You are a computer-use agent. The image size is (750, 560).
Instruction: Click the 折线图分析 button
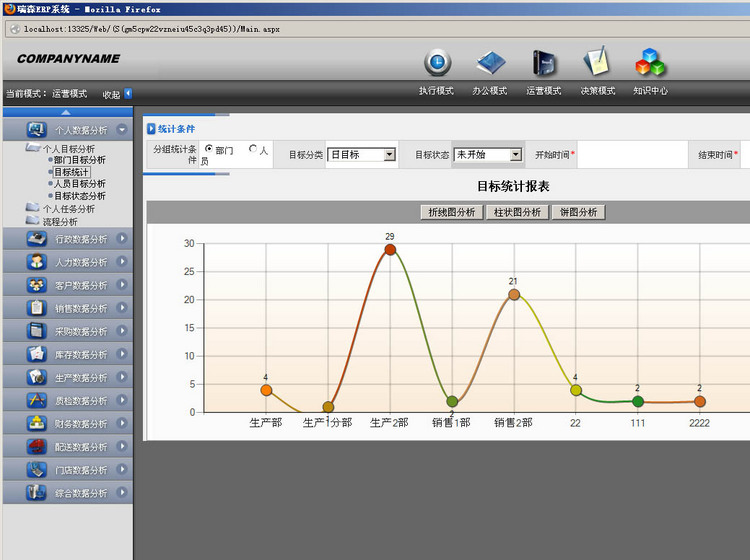coord(451,212)
